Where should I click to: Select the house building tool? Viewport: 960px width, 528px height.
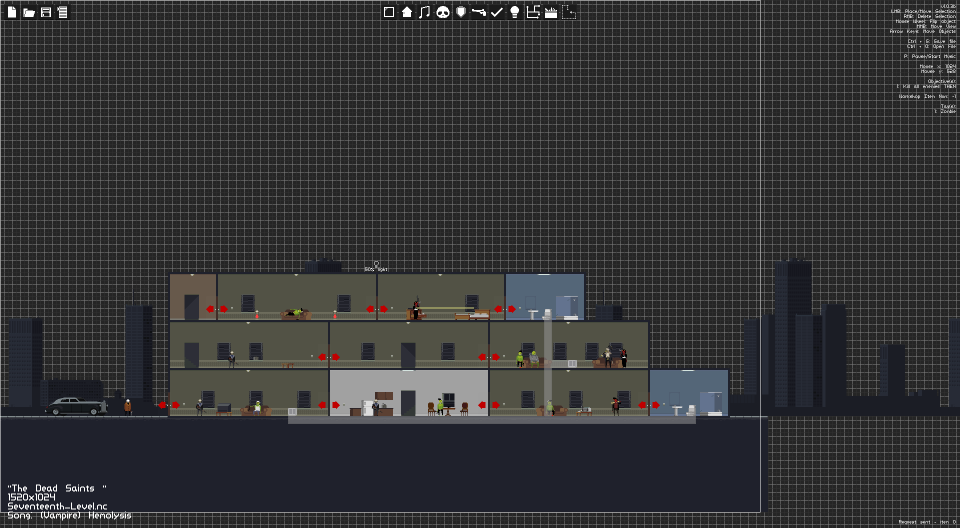[x=407, y=12]
